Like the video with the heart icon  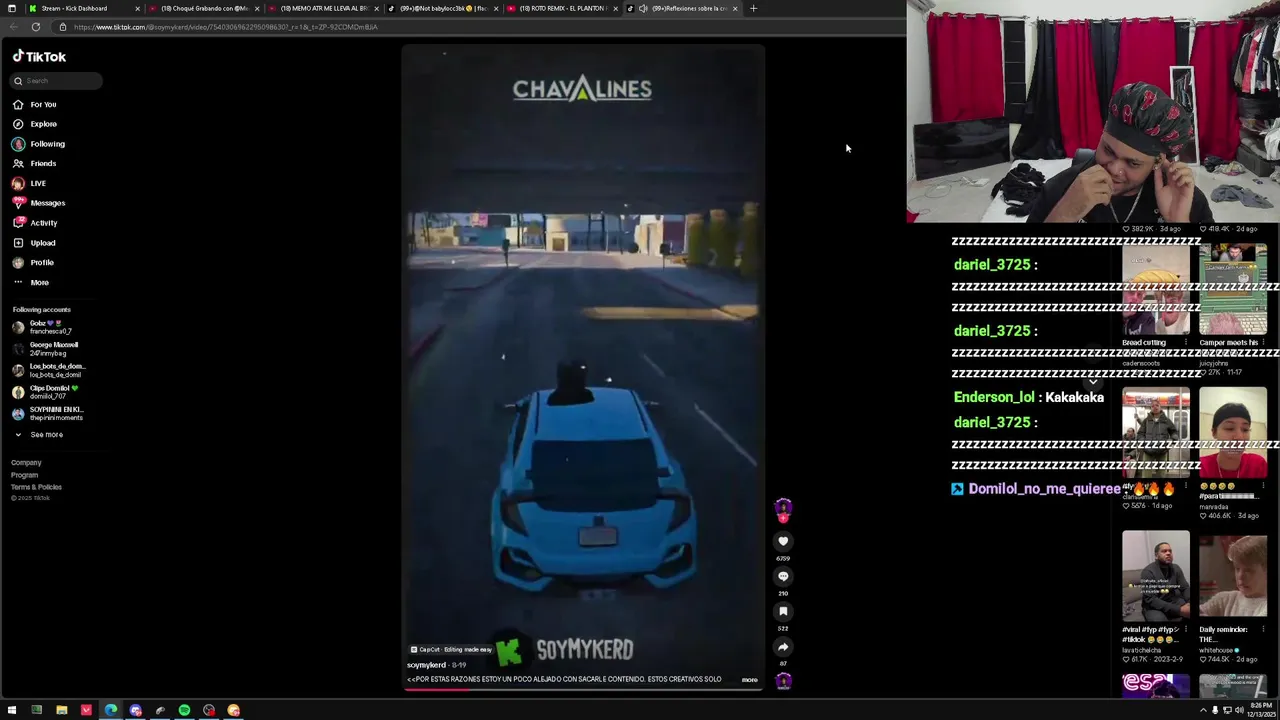pos(783,541)
